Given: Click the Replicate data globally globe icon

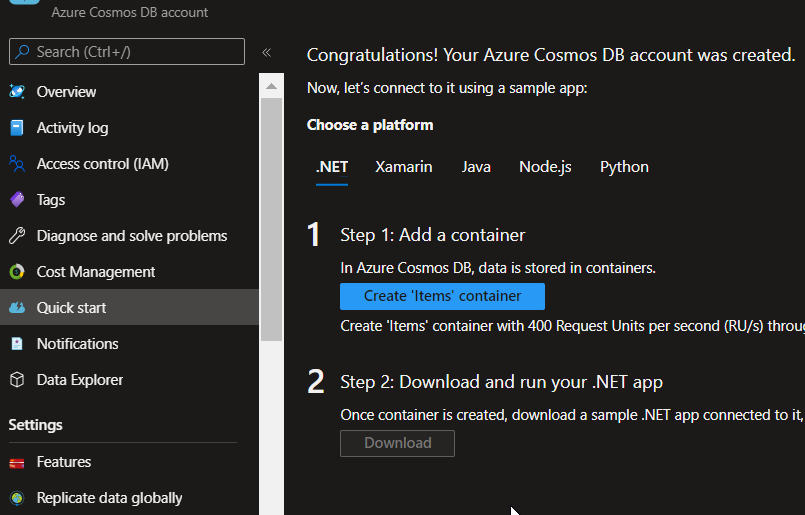Looking at the screenshot, I should 16,498.
